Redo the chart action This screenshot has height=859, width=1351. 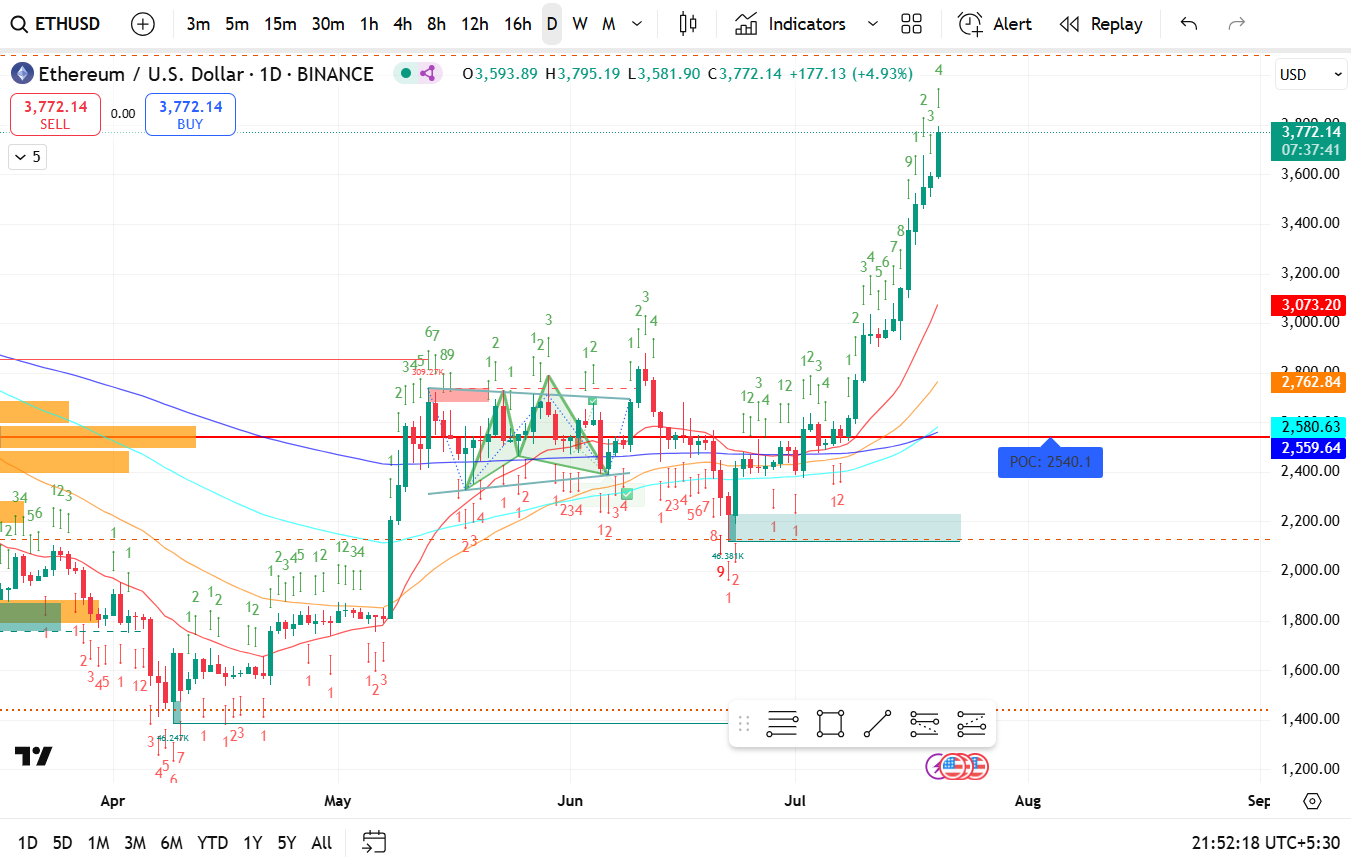click(1237, 24)
